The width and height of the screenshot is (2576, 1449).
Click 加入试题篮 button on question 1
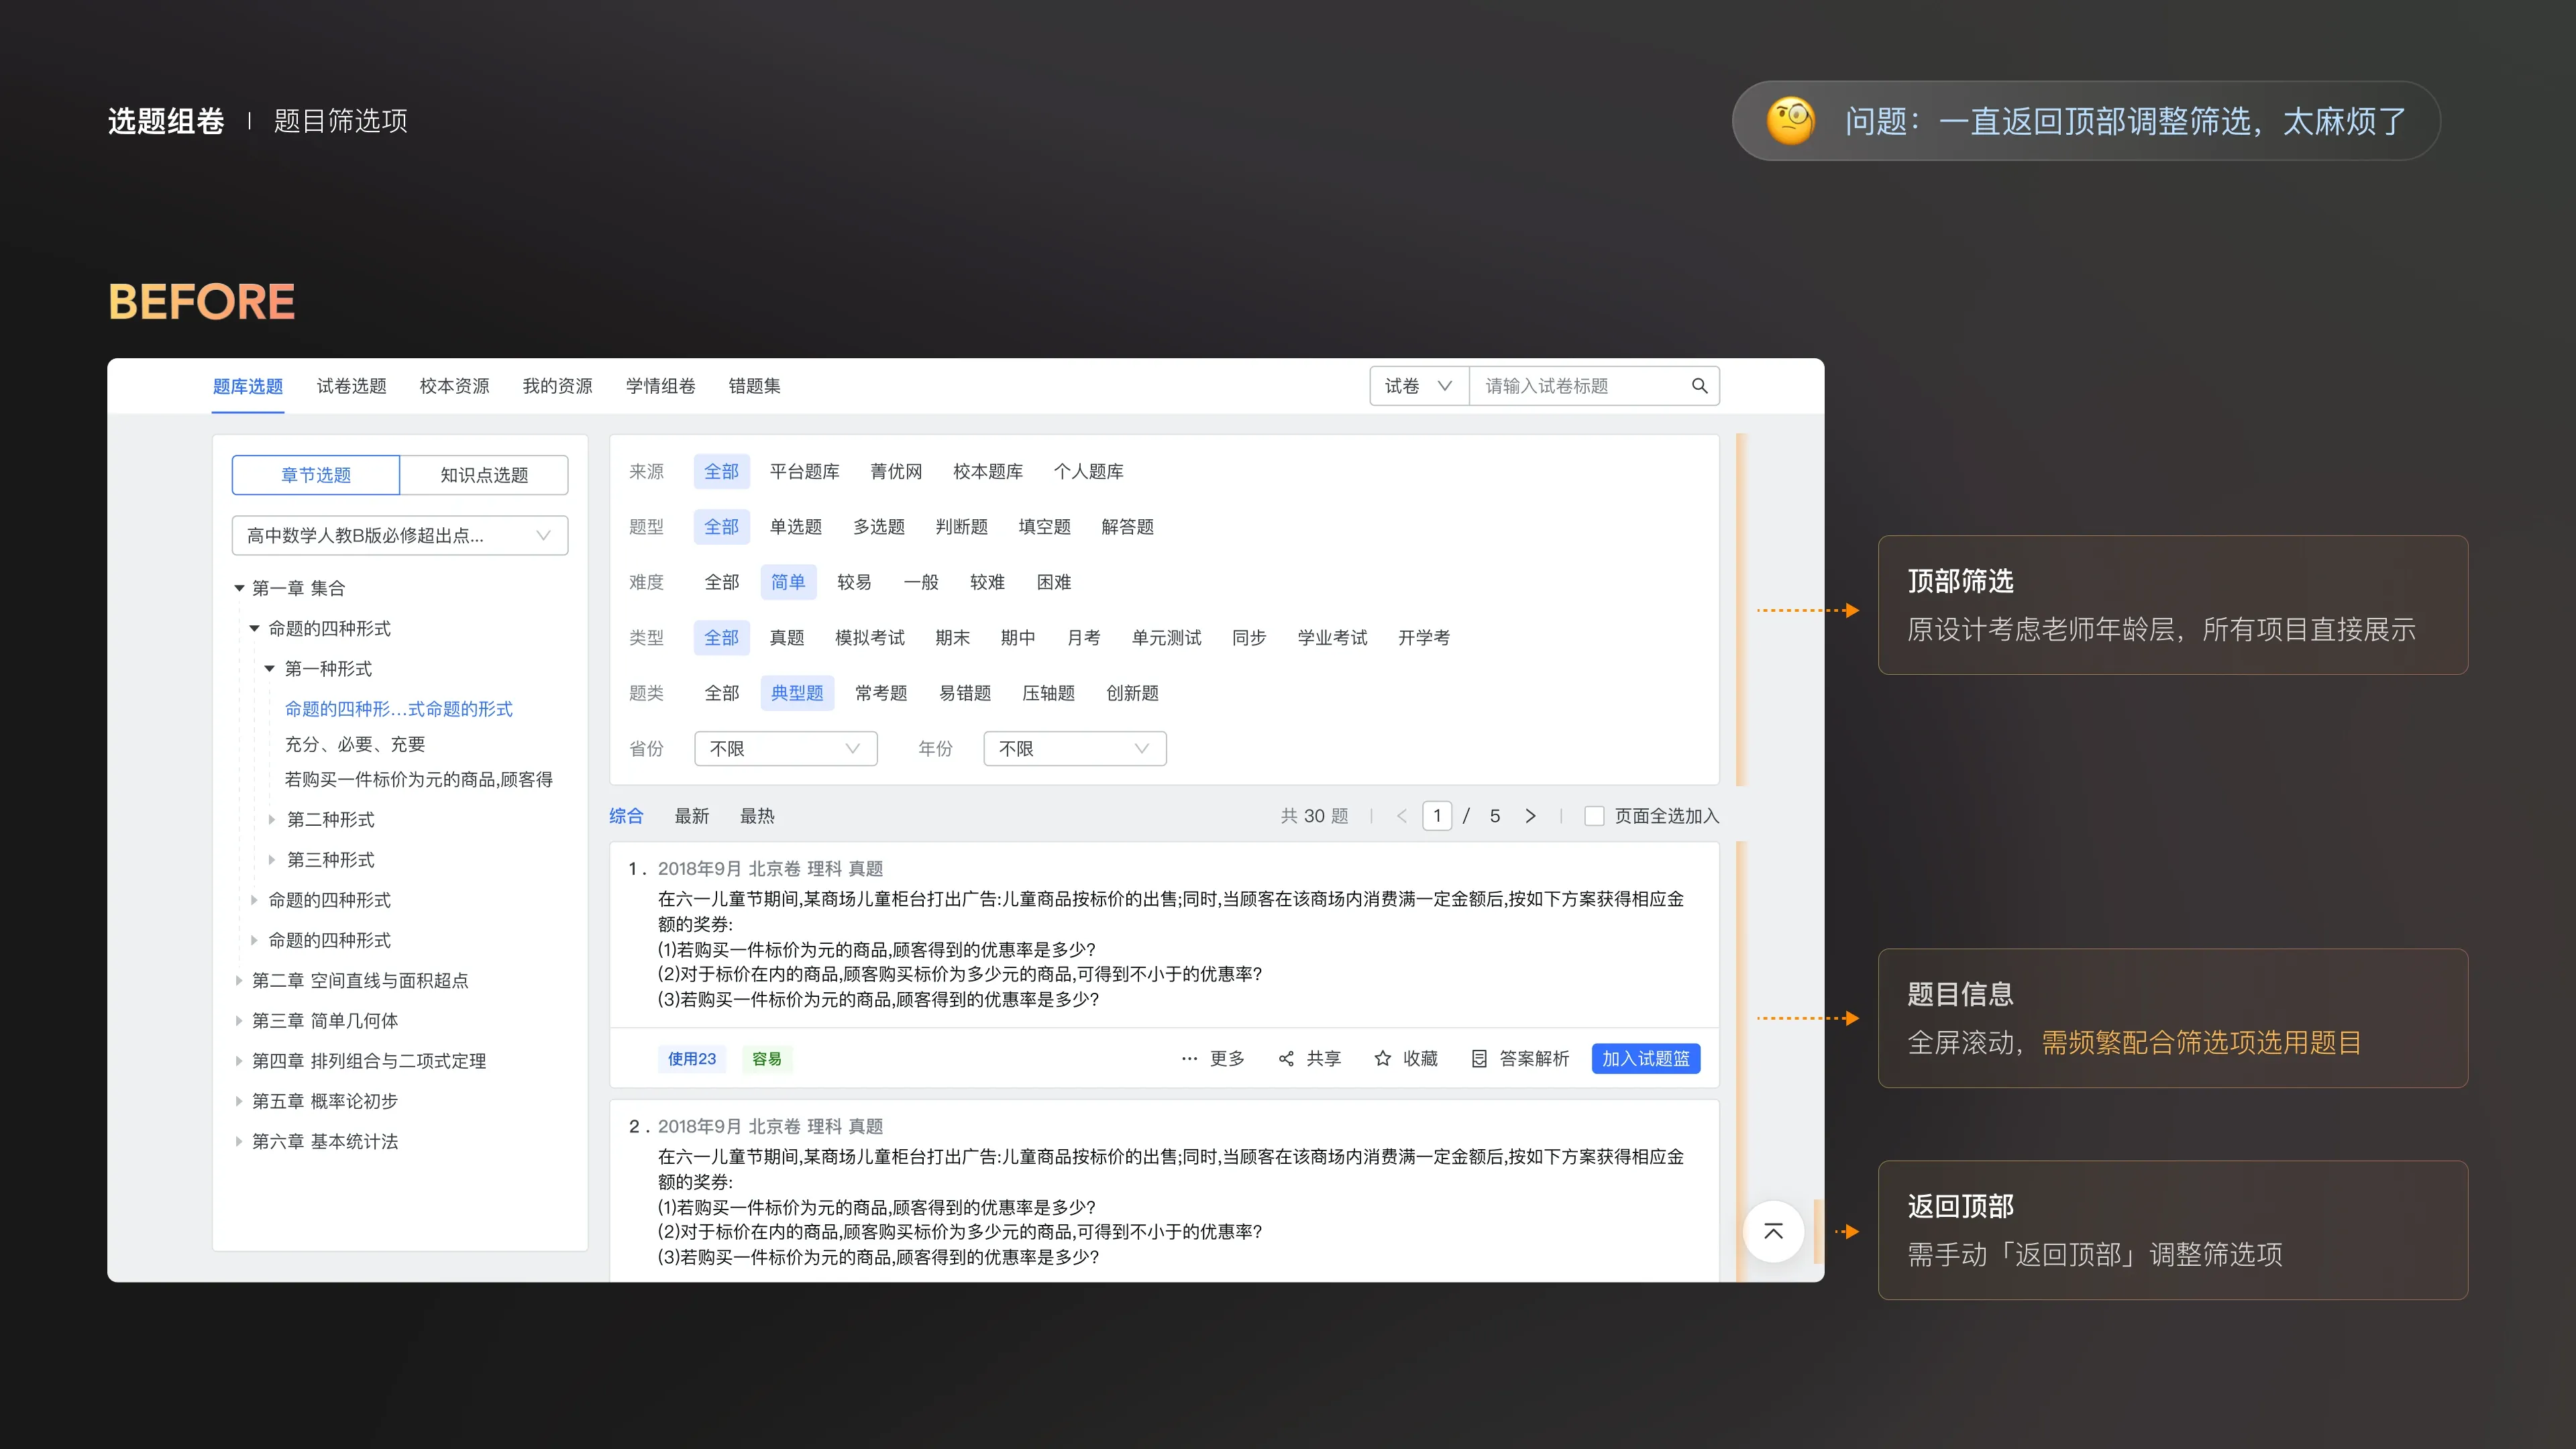(1645, 1058)
